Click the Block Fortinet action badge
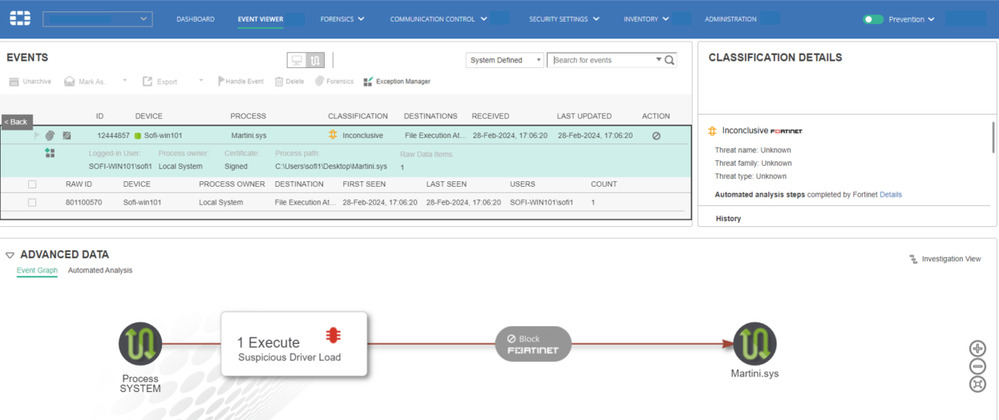 [533, 345]
